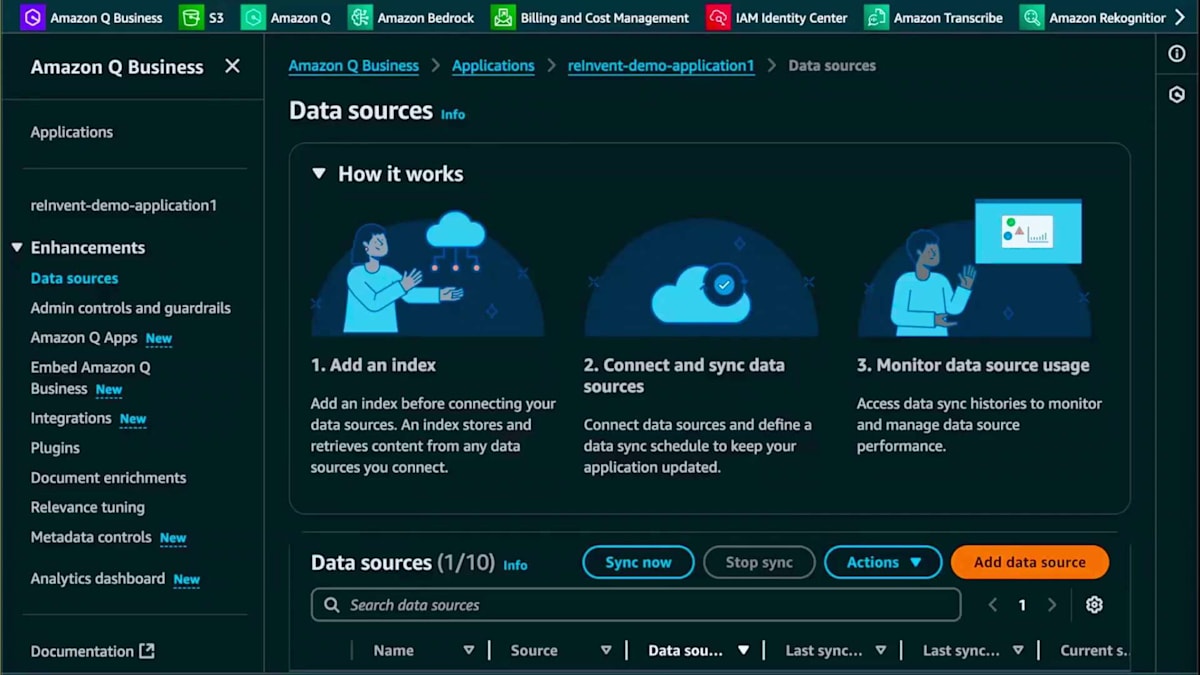
Task: Show more service shortcuts with right chevron
Action: tap(1179, 17)
